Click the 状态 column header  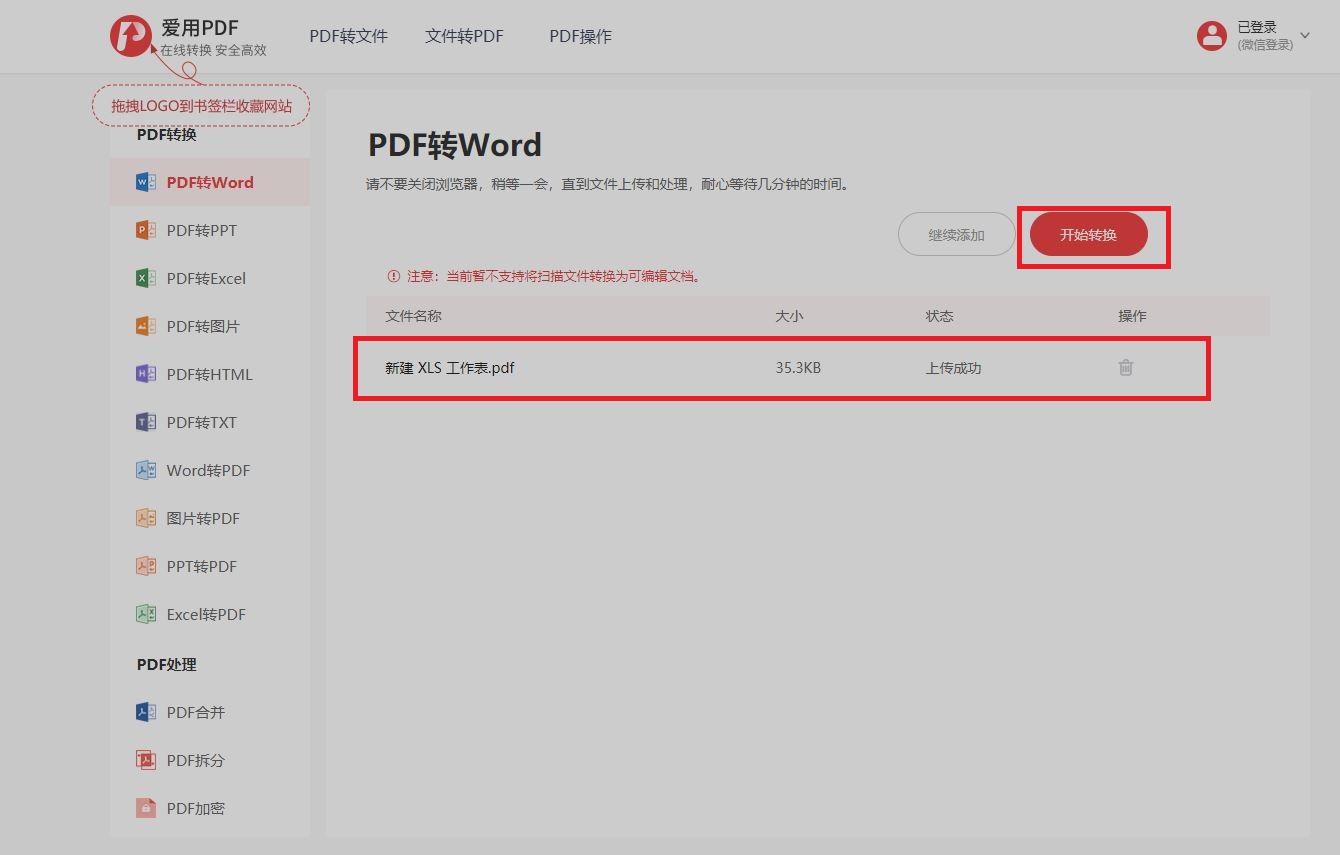coord(939,316)
